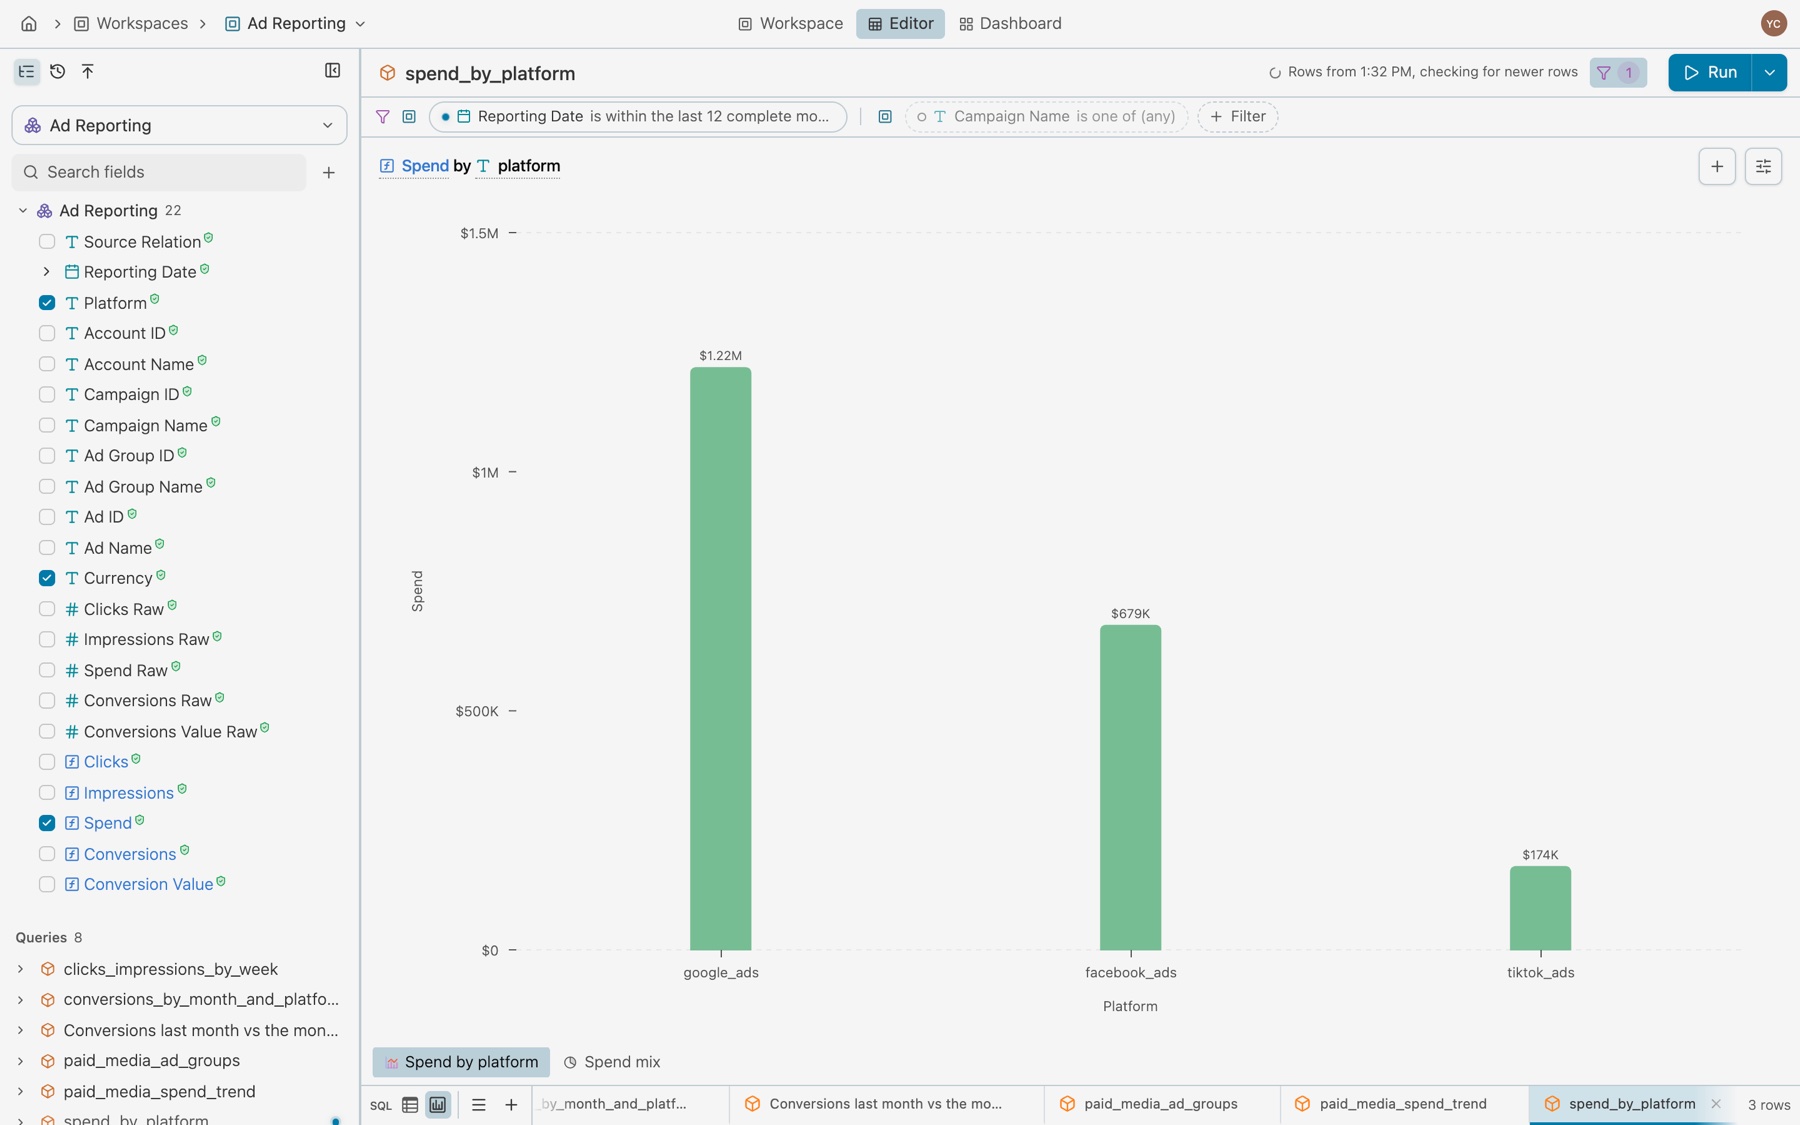This screenshot has width=1800, height=1125.
Task: Switch to the Workspace tab
Action: pos(790,23)
